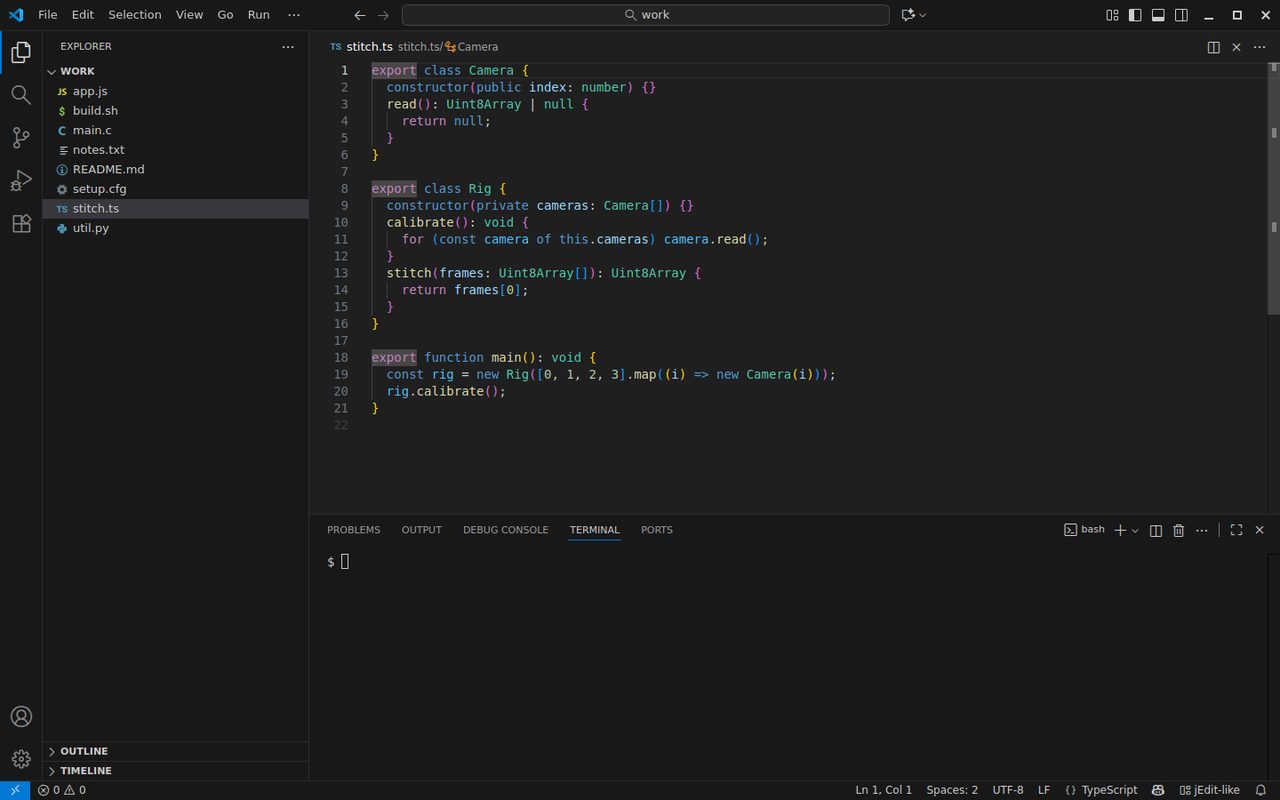
Task: Open editor More Actions menu
Action: click(x=1259, y=47)
